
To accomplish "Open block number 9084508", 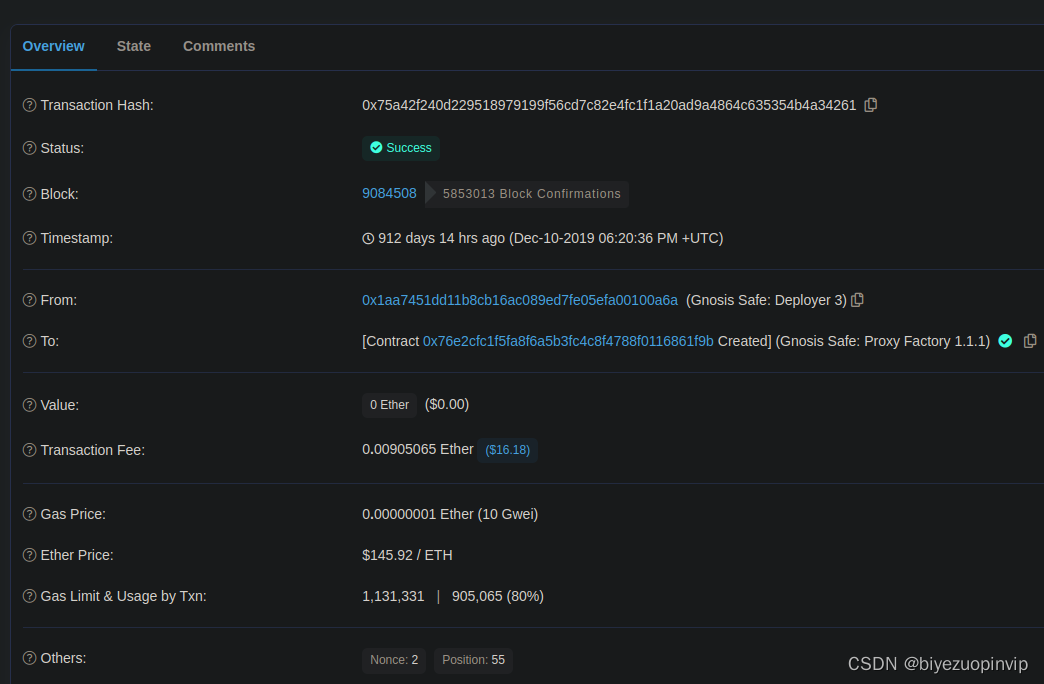I will [389, 193].
